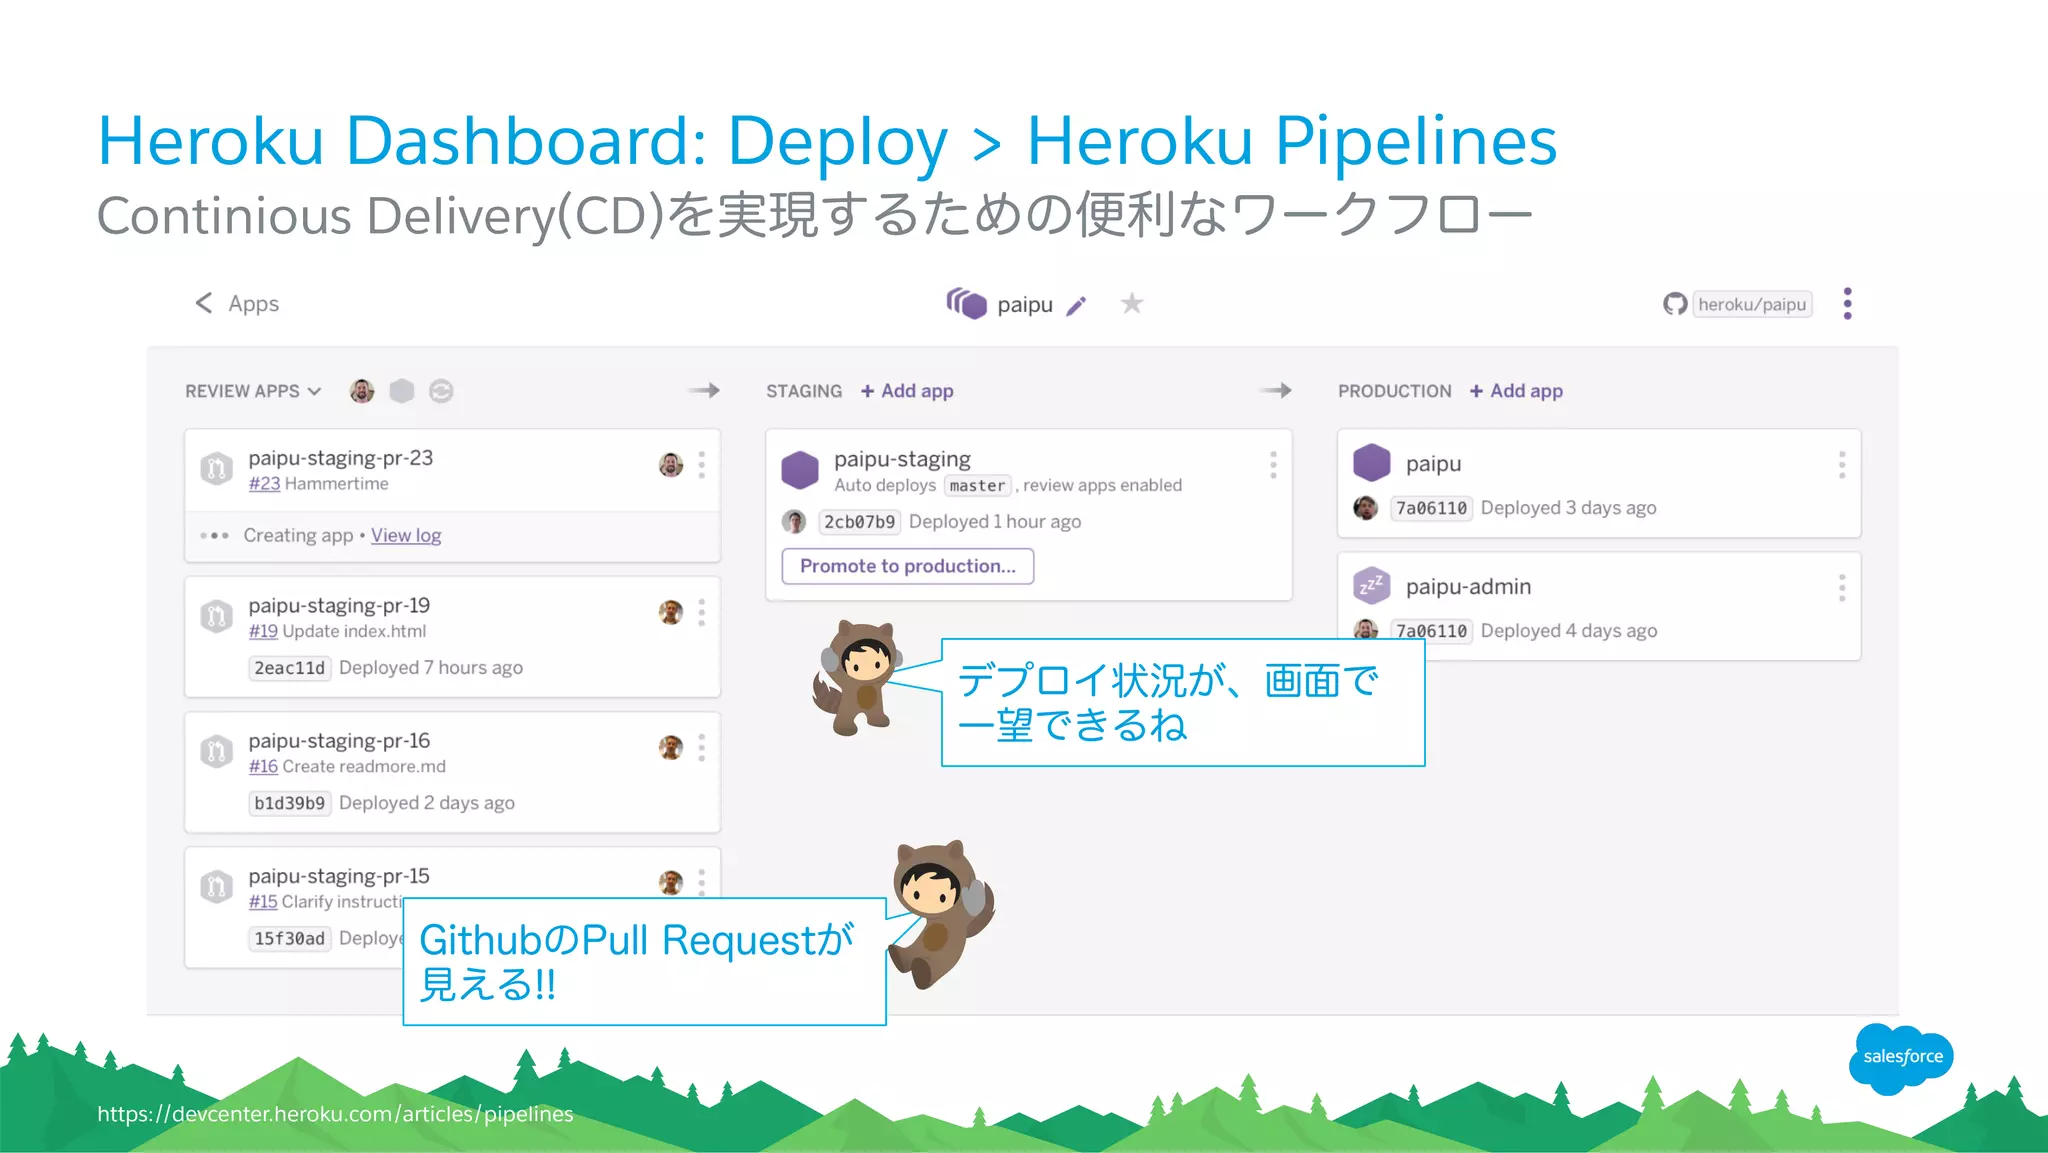The width and height of the screenshot is (2048, 1153).
Task: Open the options menu for paipu-staging
Action: pyautogui.click(x=1273, y=465)
